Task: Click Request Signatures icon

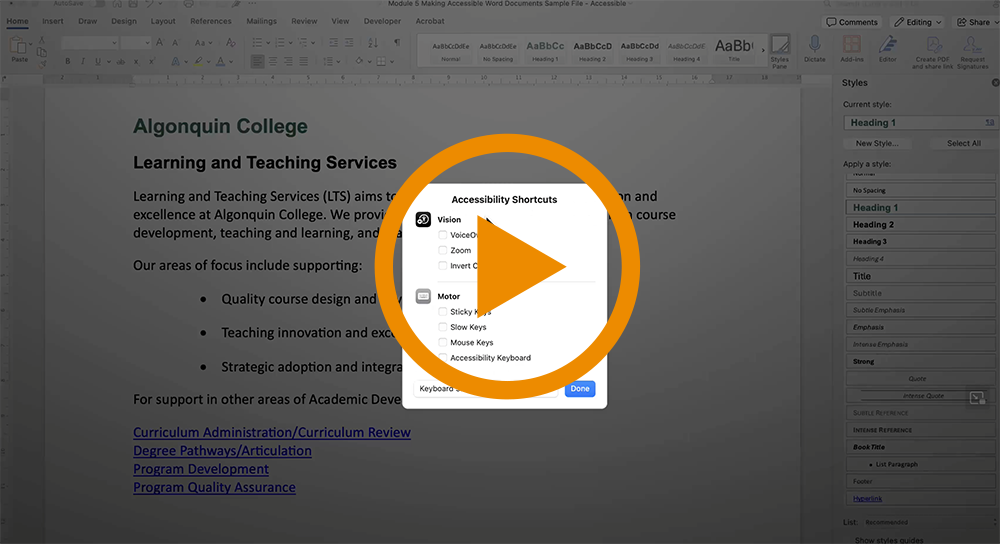Action: tap(973, 48)
